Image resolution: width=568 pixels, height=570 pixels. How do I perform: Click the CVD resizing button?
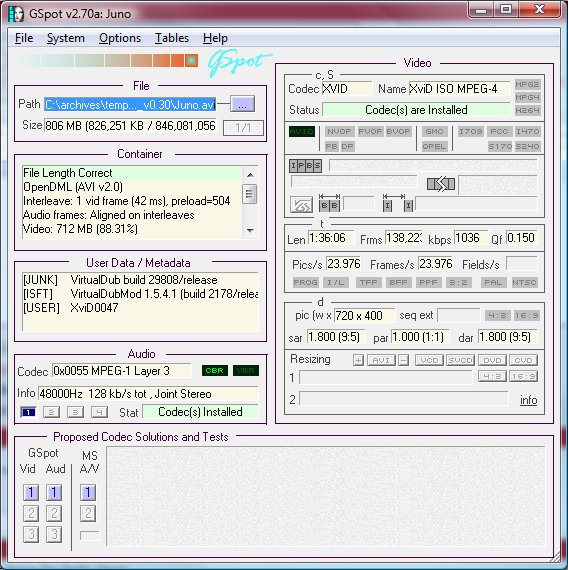tap(523, 360)
